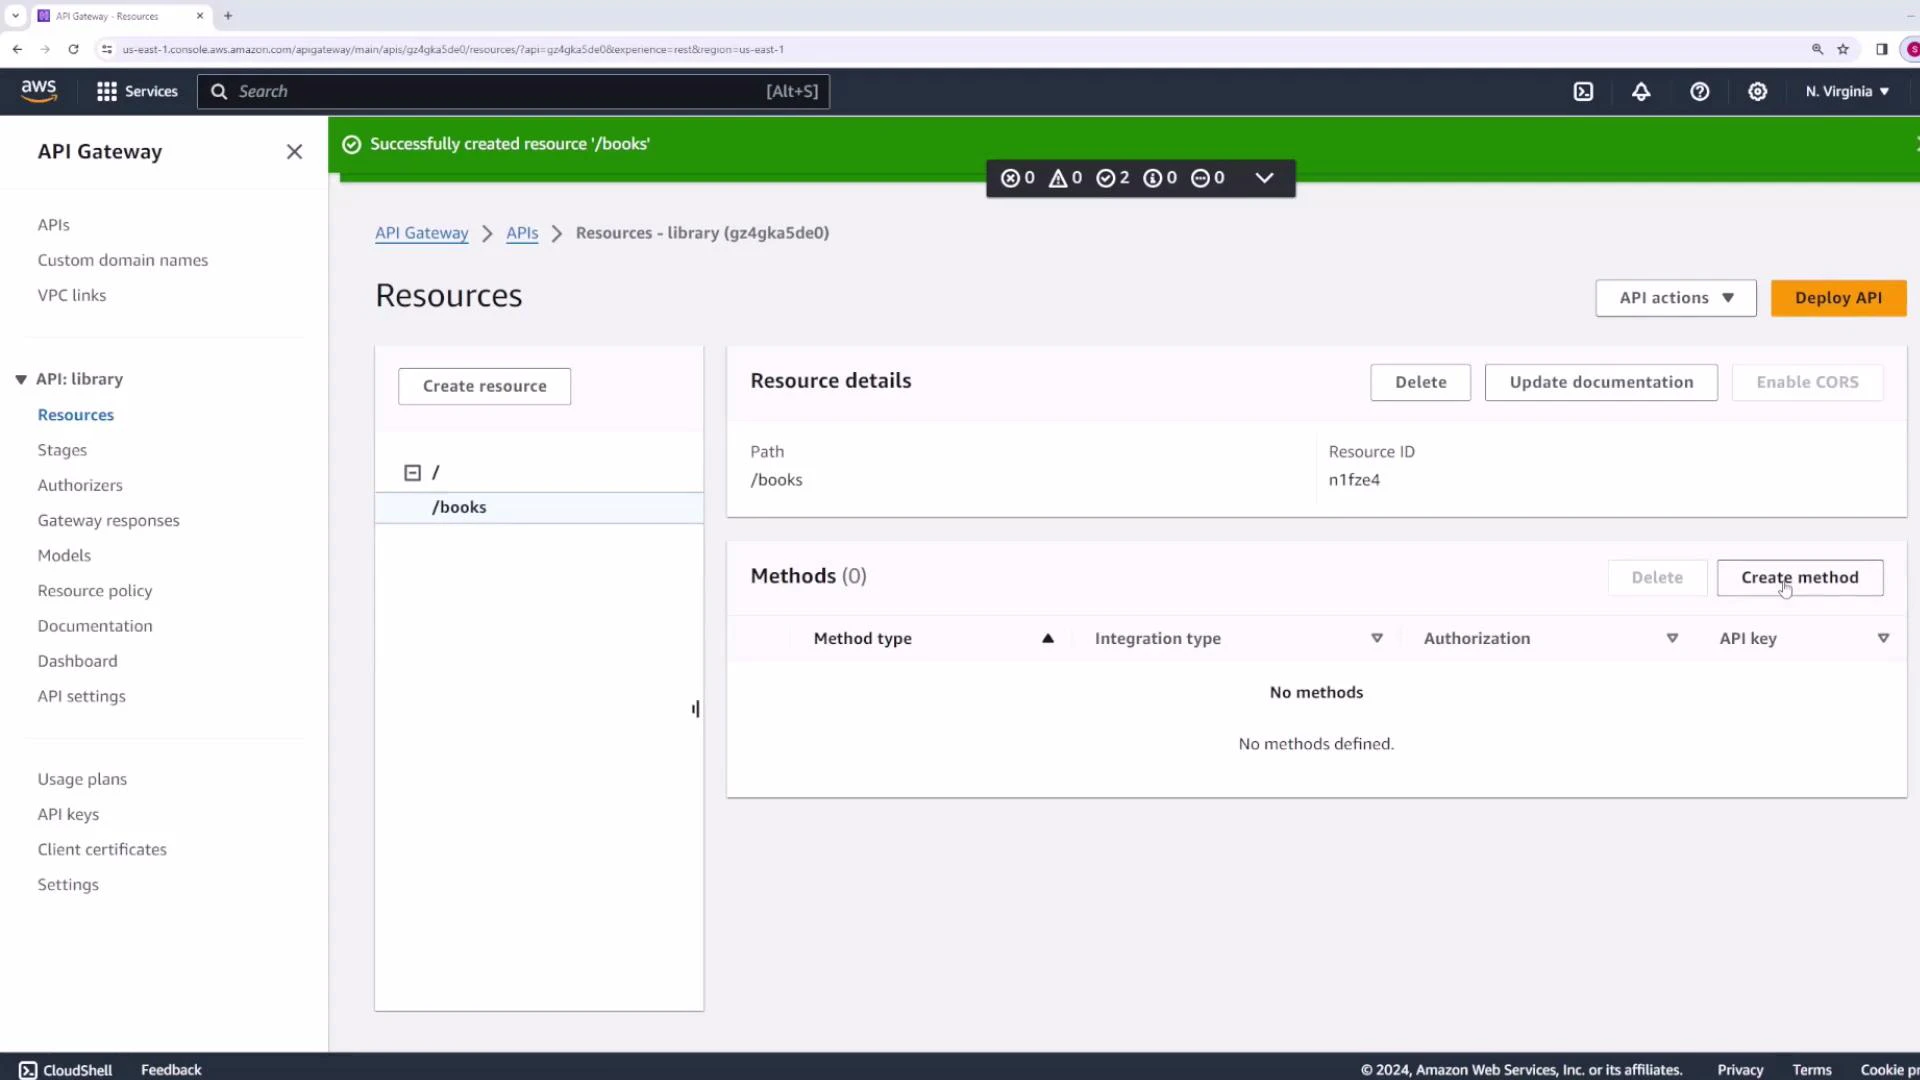Open CloudShell from the footer

[x=65, y=1069]
